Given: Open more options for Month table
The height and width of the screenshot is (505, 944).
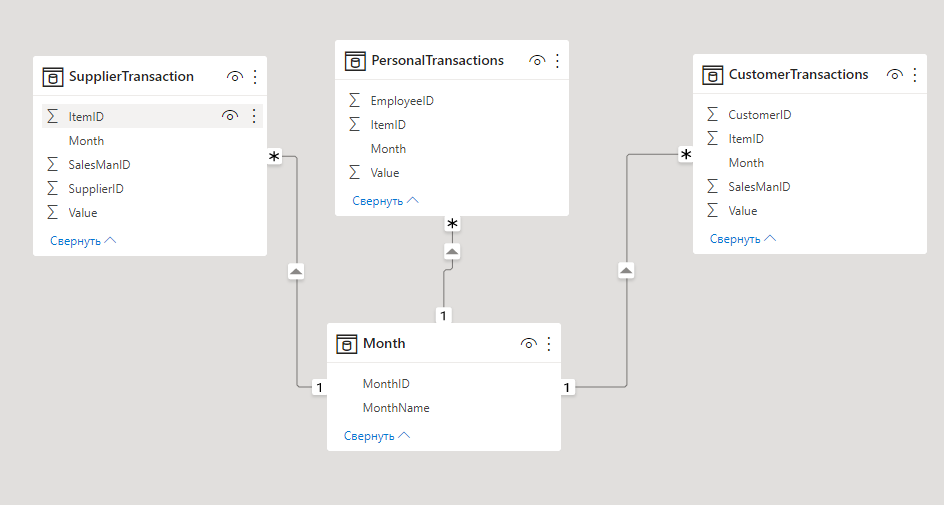Looking at the screenshot, I should tap(549, 344).
